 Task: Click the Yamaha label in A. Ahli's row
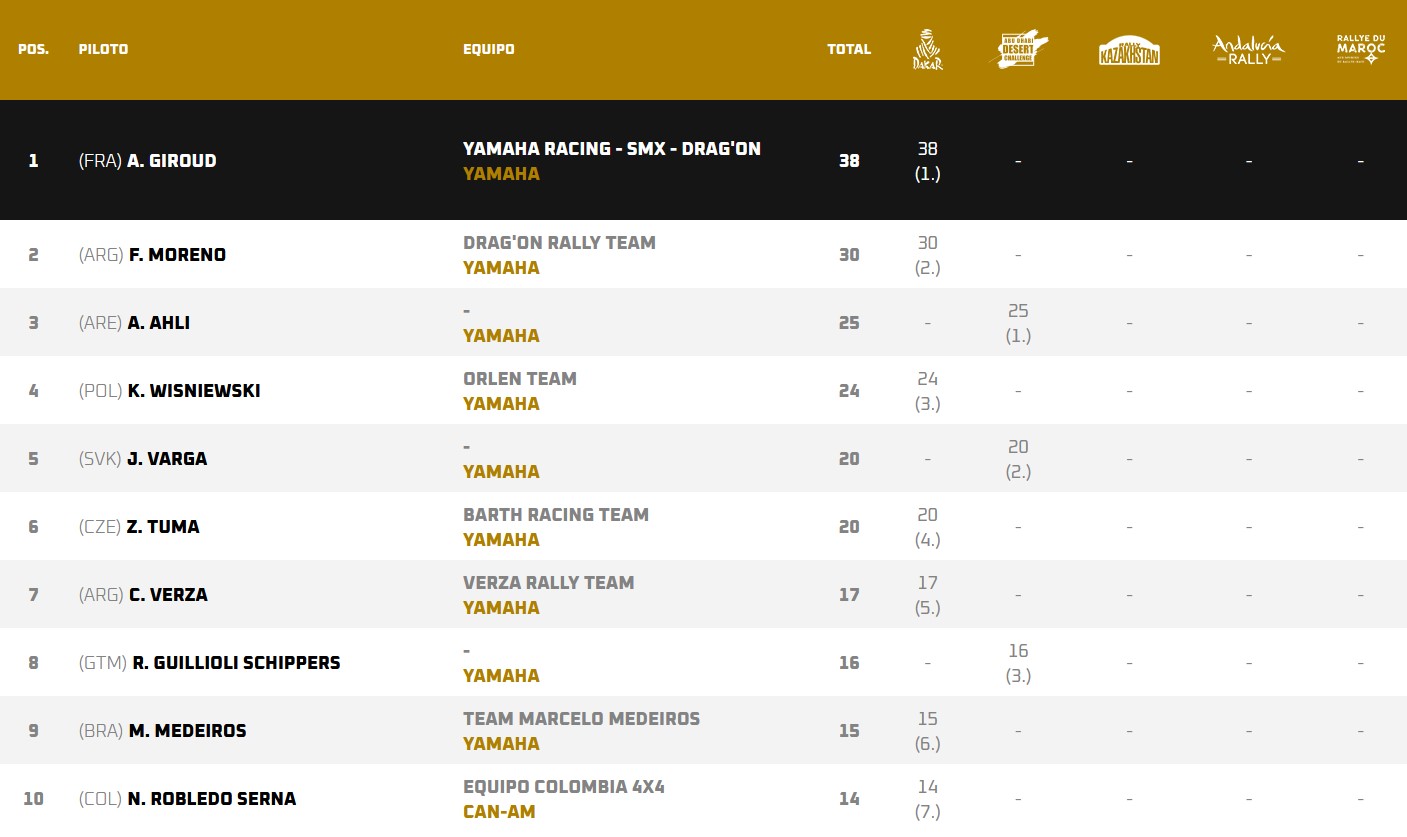pyautogui.click(x=501, y=336)
